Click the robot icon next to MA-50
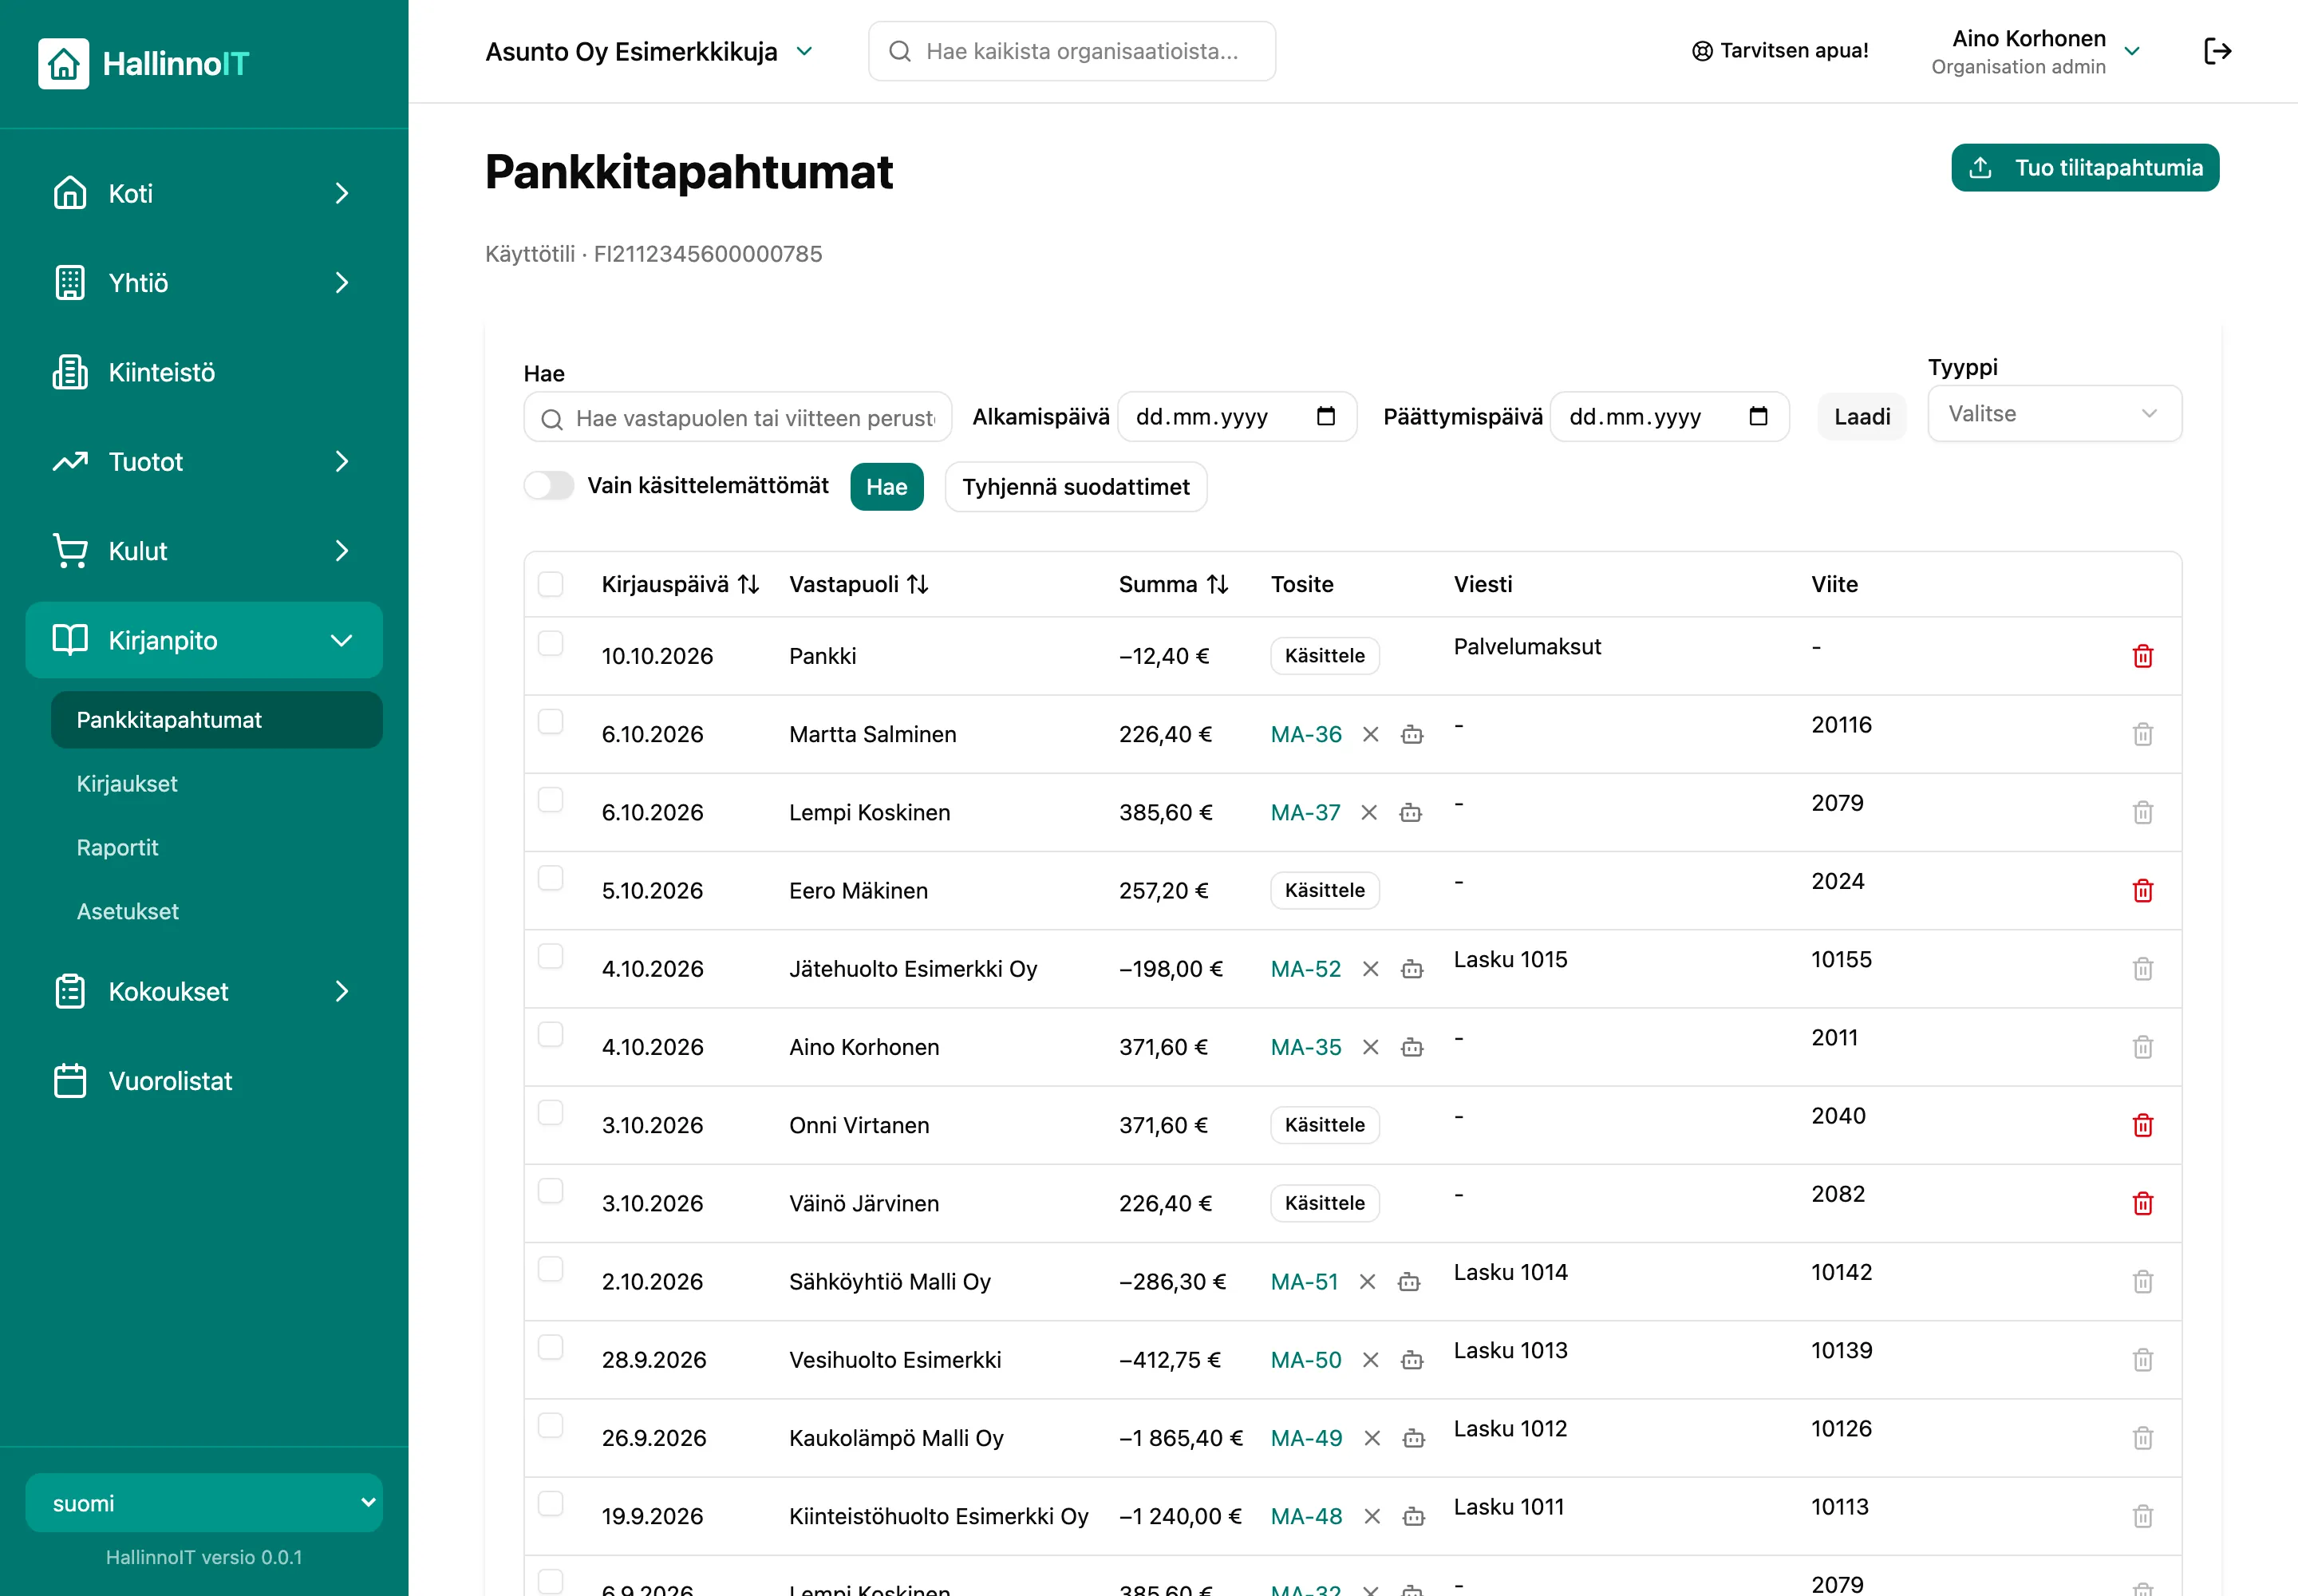This screenshot has height=1596, width=2298. pyautogui.click(x=1411, y=1360)
